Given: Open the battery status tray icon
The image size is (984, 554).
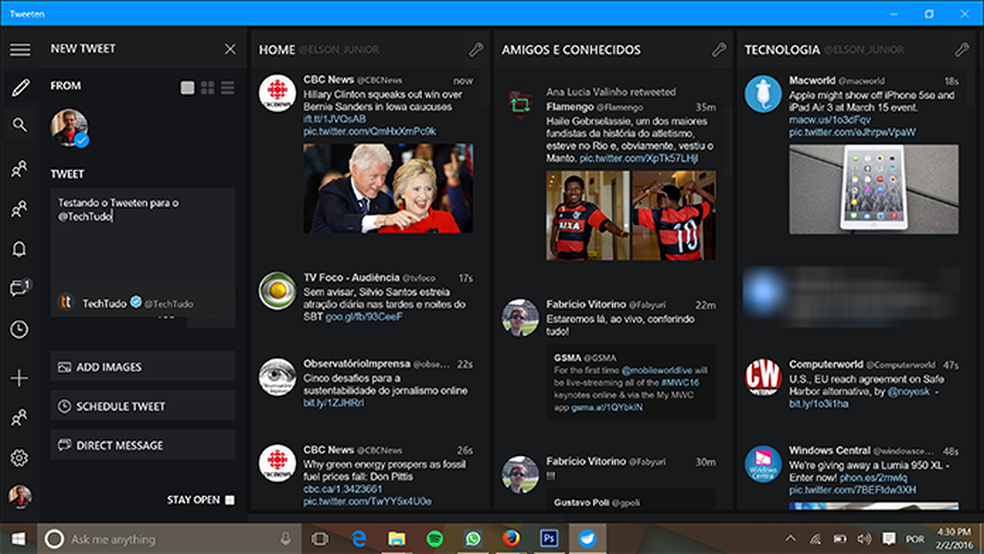Looking at the screenshot, I should [840, 538].
